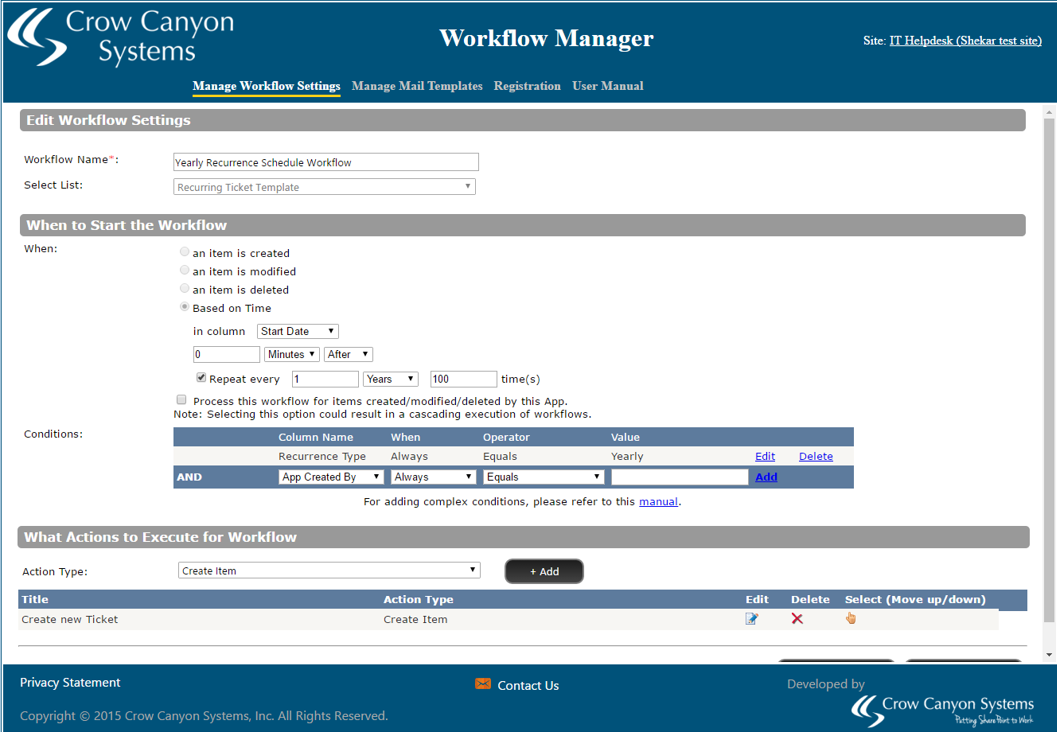Click 'Create new Ticket' title cell

[x=69, y=619]
